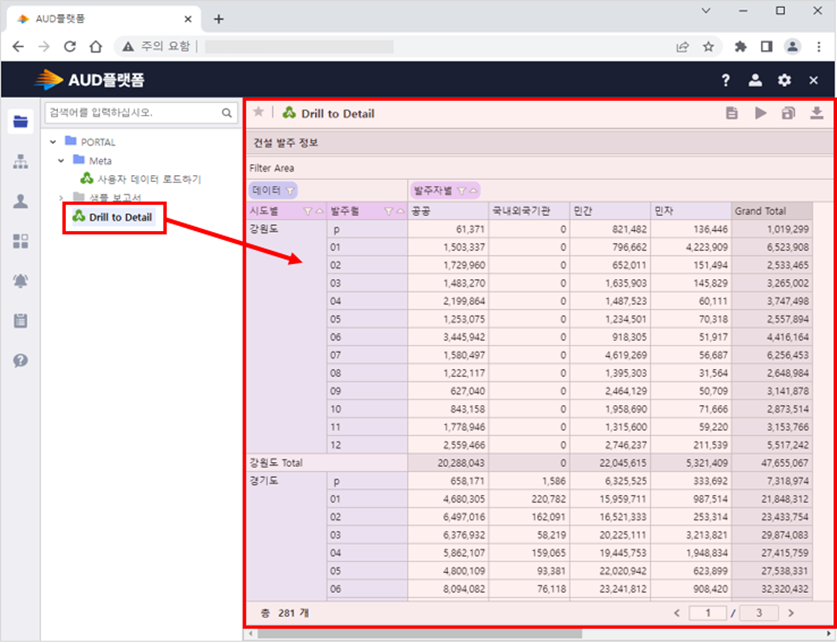Viewport: 837px width, 643px height.
Task: Click the 민간 column header
Action: [611, 211]
